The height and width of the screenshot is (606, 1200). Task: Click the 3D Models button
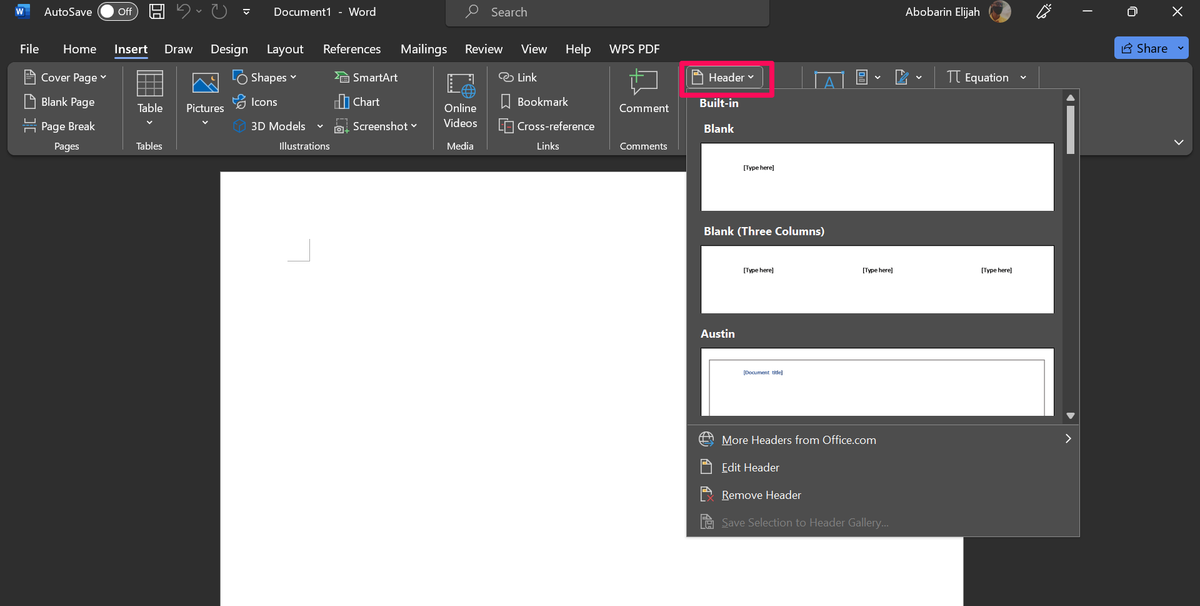click(x=269, y=126)
